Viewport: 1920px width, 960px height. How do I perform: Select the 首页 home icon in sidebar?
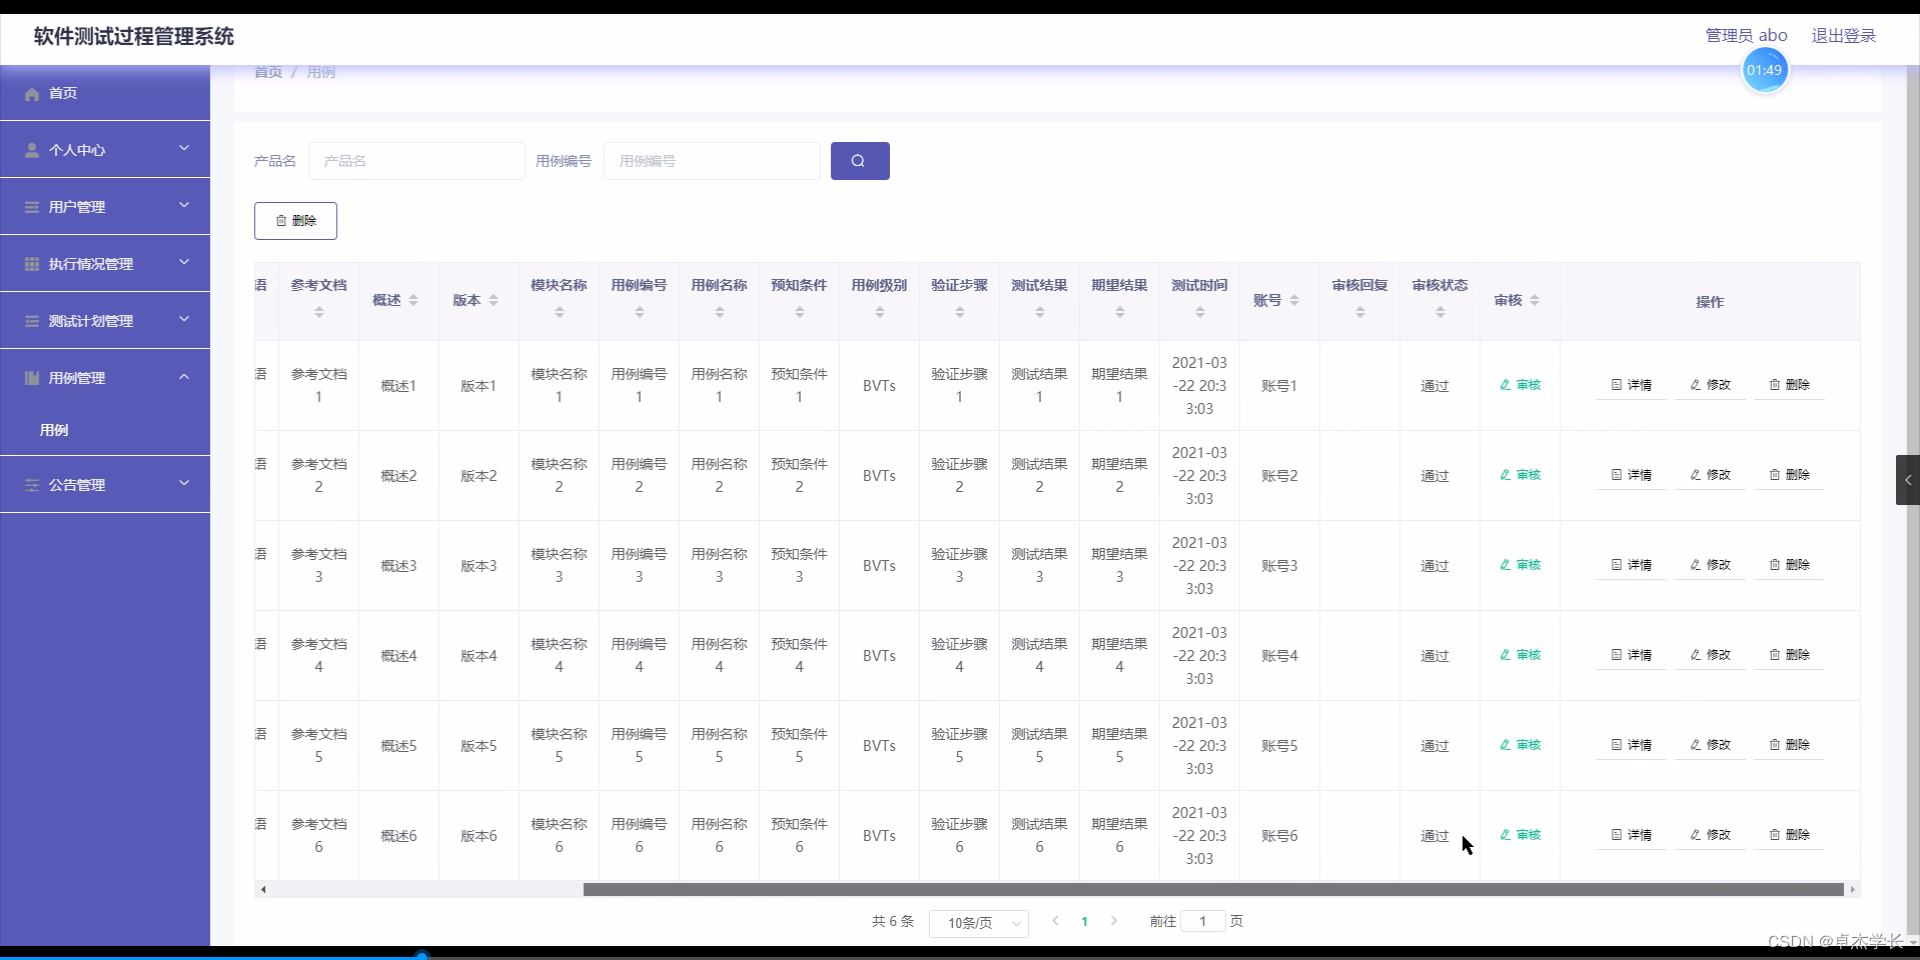click(x=31, y=93)
